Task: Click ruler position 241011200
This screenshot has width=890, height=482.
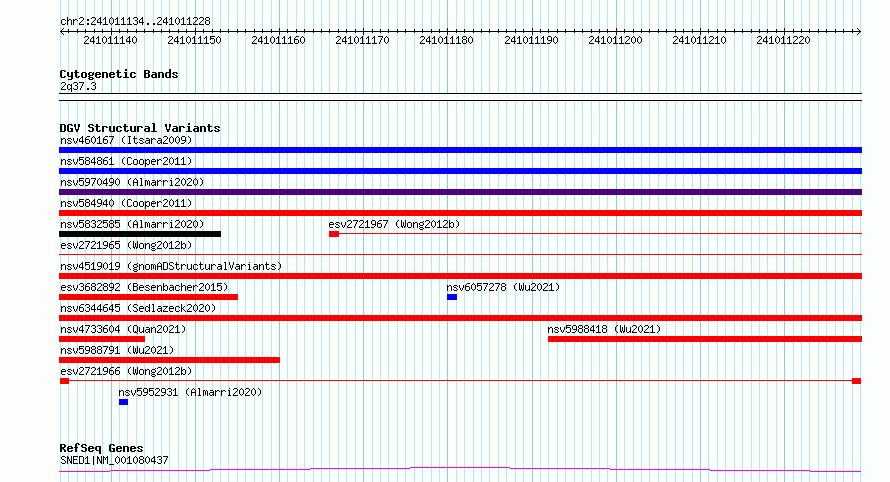Action: (x=615, y=40)
